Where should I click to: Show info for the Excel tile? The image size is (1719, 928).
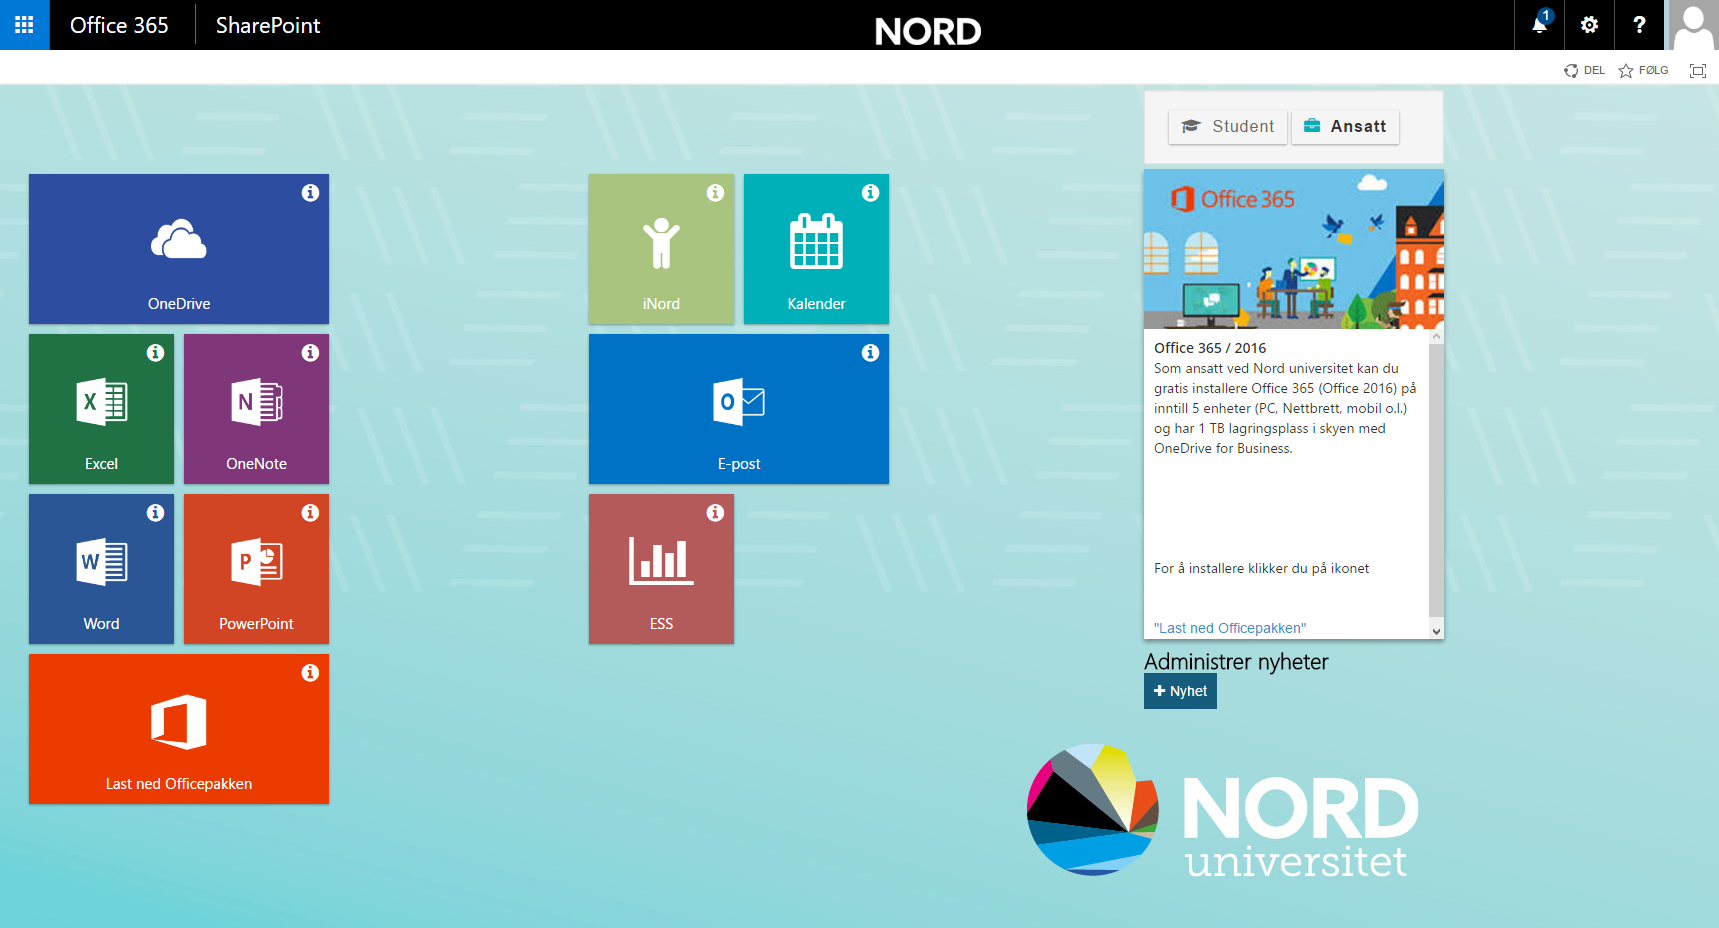pos(155,353)
